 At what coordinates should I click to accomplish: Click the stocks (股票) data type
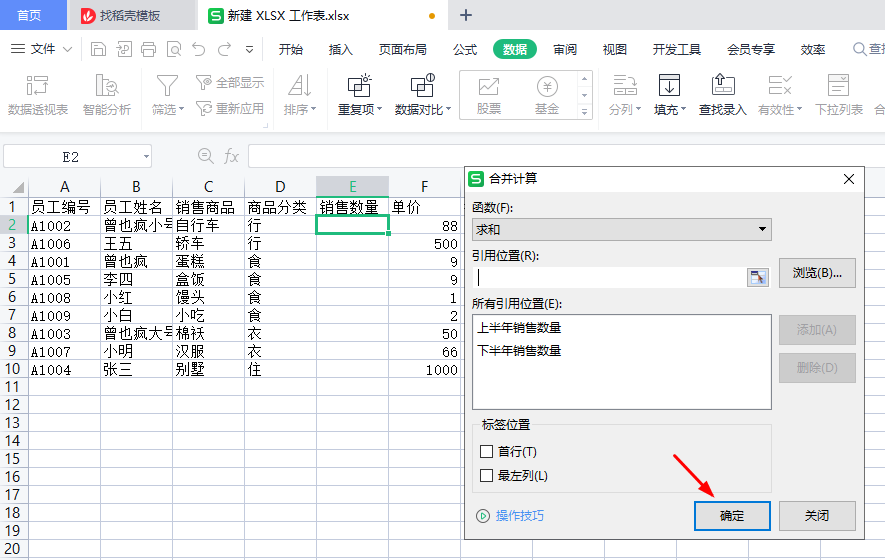click(x=489, y=95)
